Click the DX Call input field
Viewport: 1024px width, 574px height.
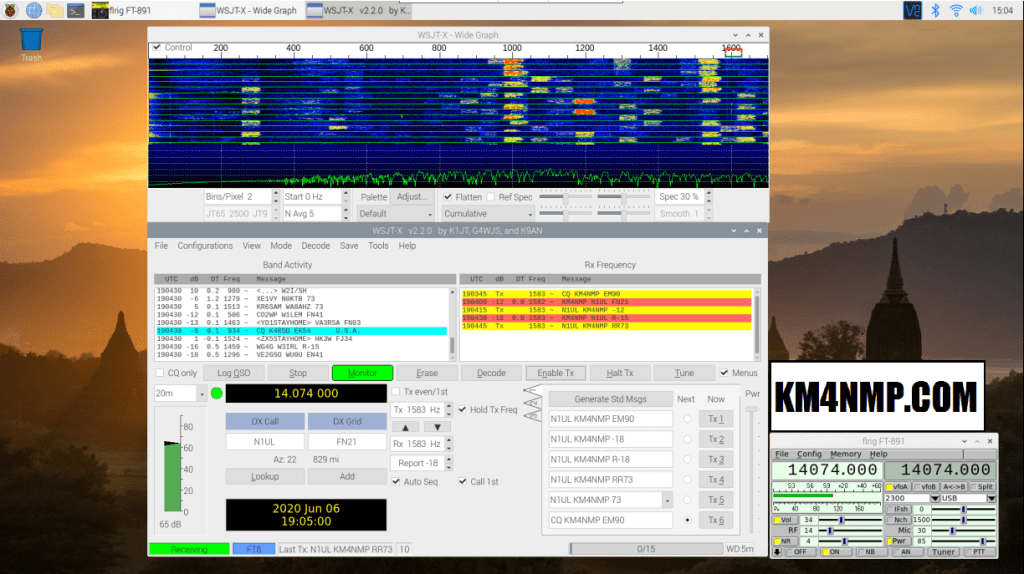coord(264,442)
